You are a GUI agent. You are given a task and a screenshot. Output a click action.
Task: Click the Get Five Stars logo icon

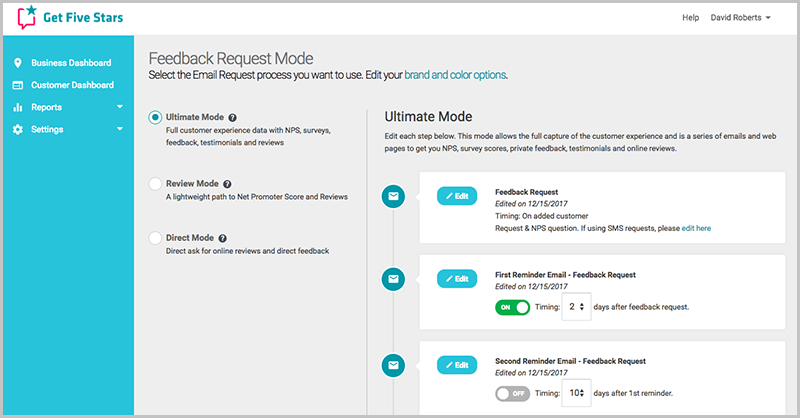(x=27, y=17)
